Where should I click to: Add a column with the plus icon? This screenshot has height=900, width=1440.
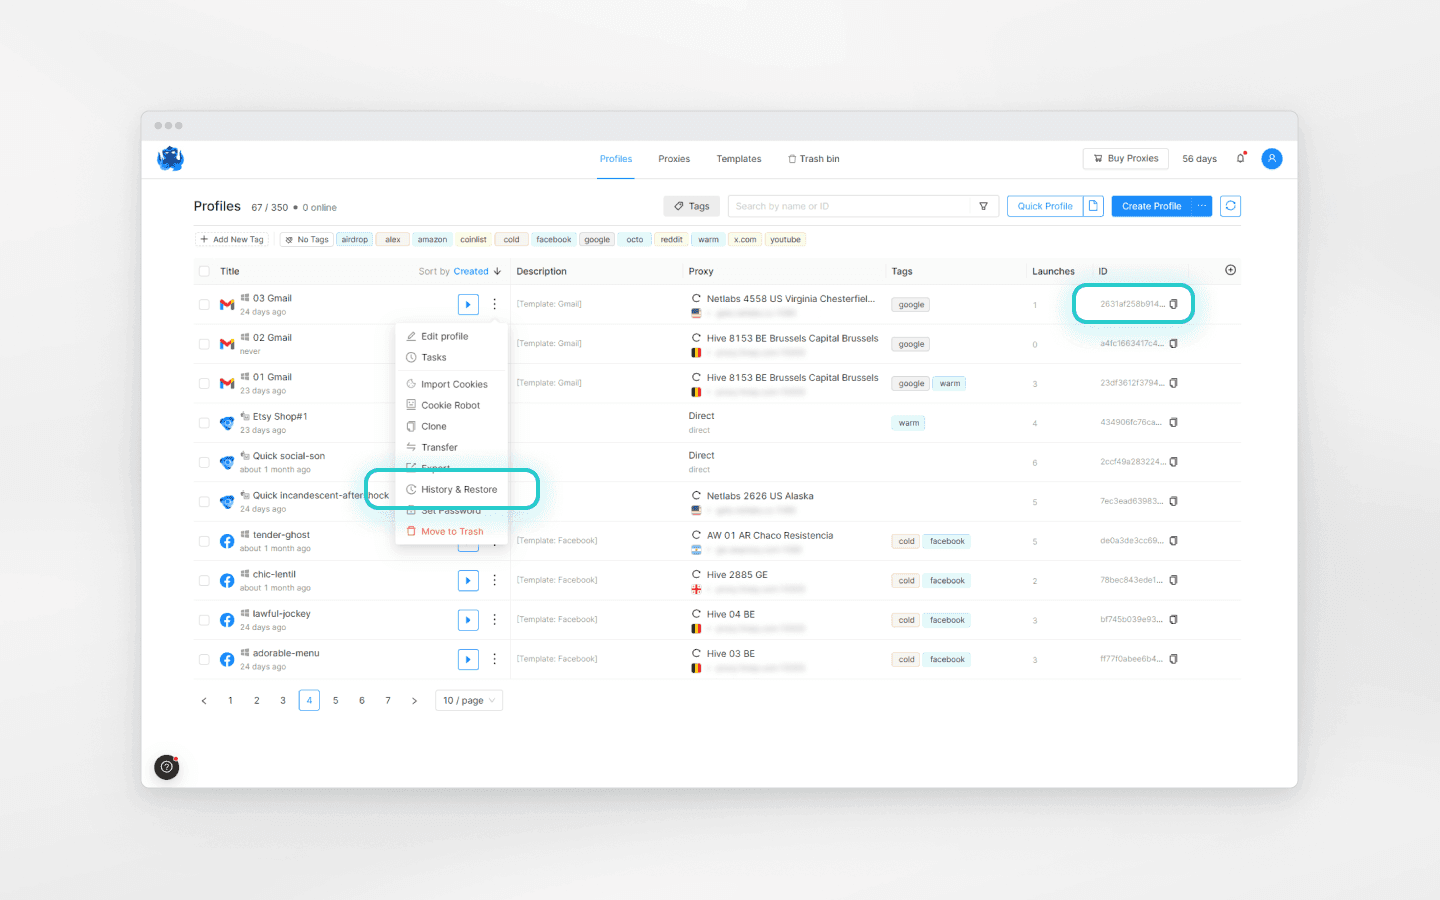(1231, 270)
